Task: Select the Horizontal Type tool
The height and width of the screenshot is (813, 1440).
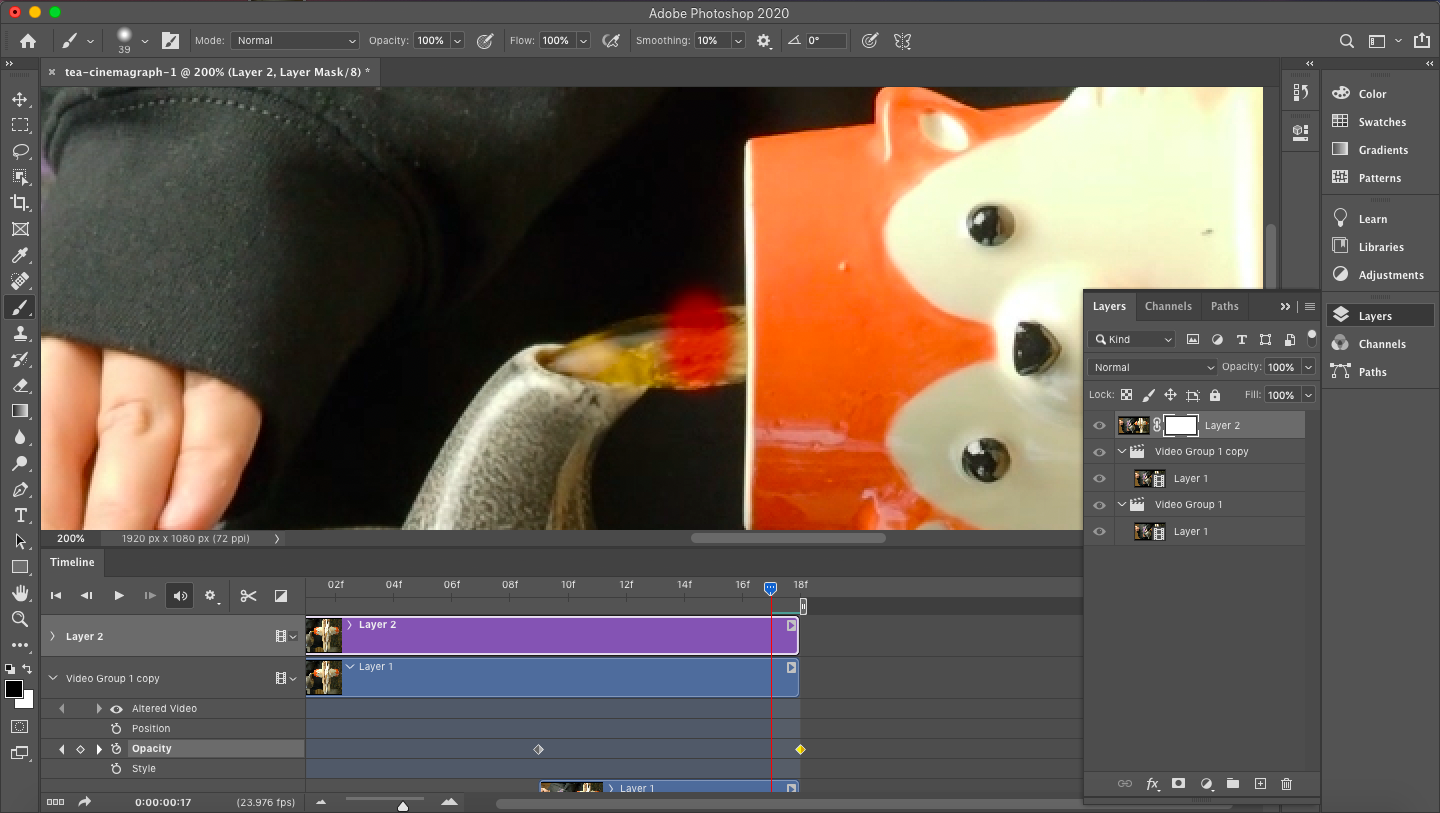Action: (20, 516)
